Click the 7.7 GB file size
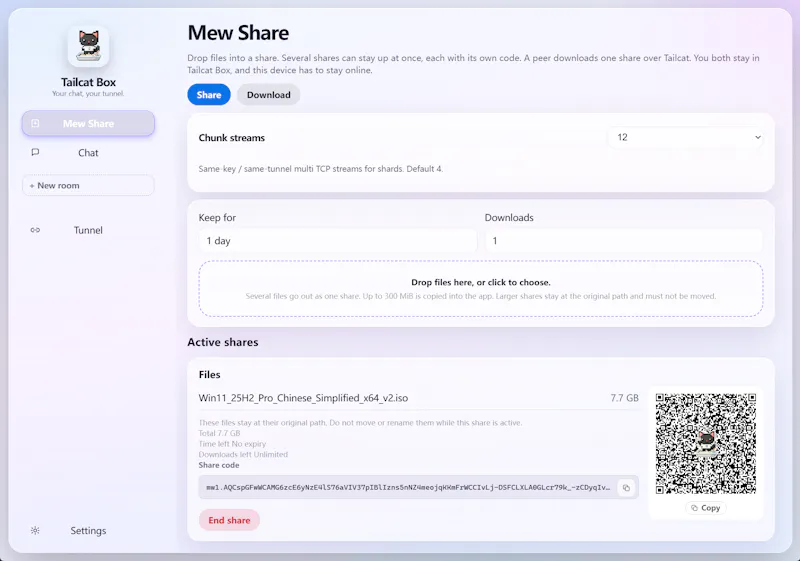 (x=624, y=398)
